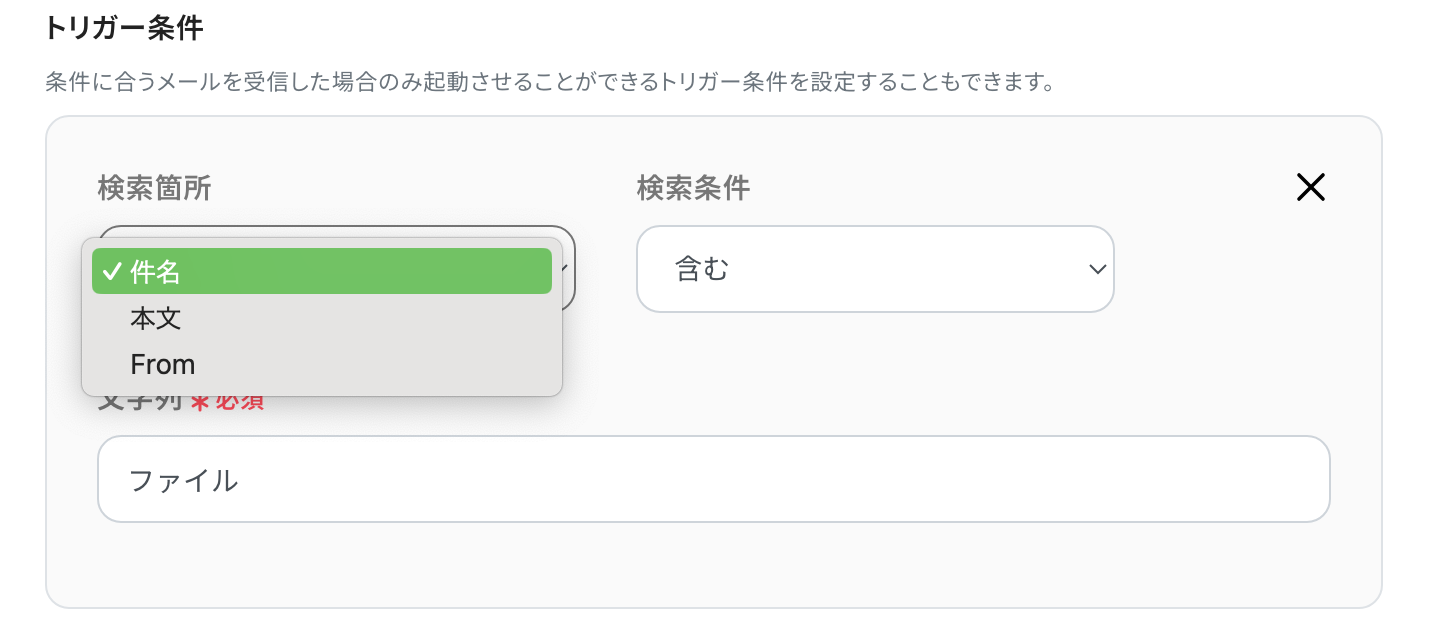Click the 検索条件 field label
This screenshot has height=630, width=1430.
click(693, 188)
